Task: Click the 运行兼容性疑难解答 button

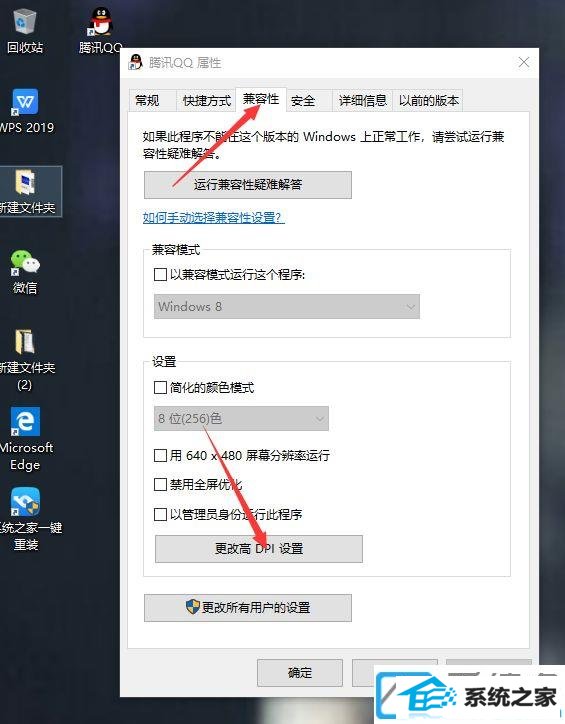Action: click(248, 185)
